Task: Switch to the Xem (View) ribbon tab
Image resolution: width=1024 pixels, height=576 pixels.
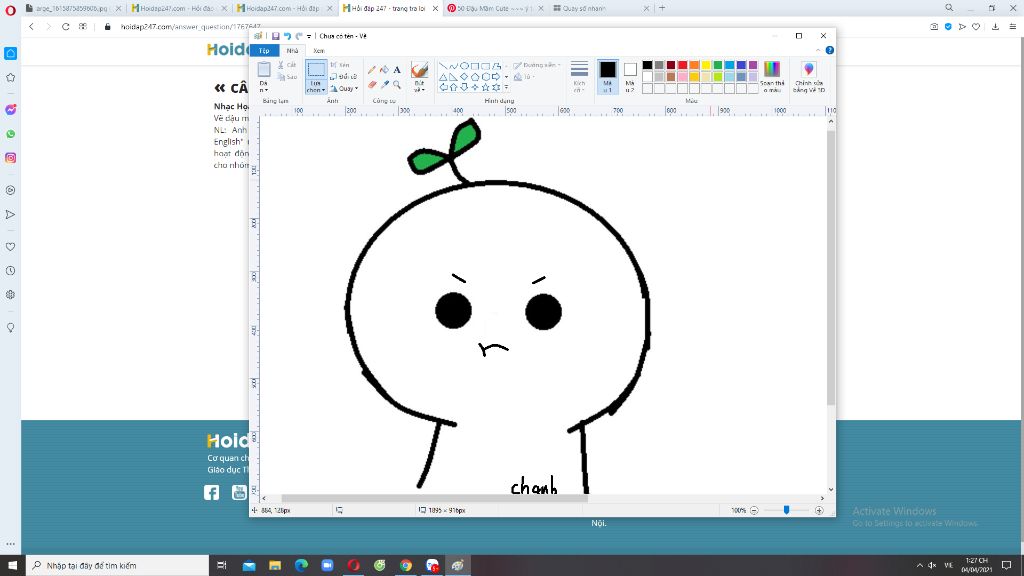Action: 319,50
